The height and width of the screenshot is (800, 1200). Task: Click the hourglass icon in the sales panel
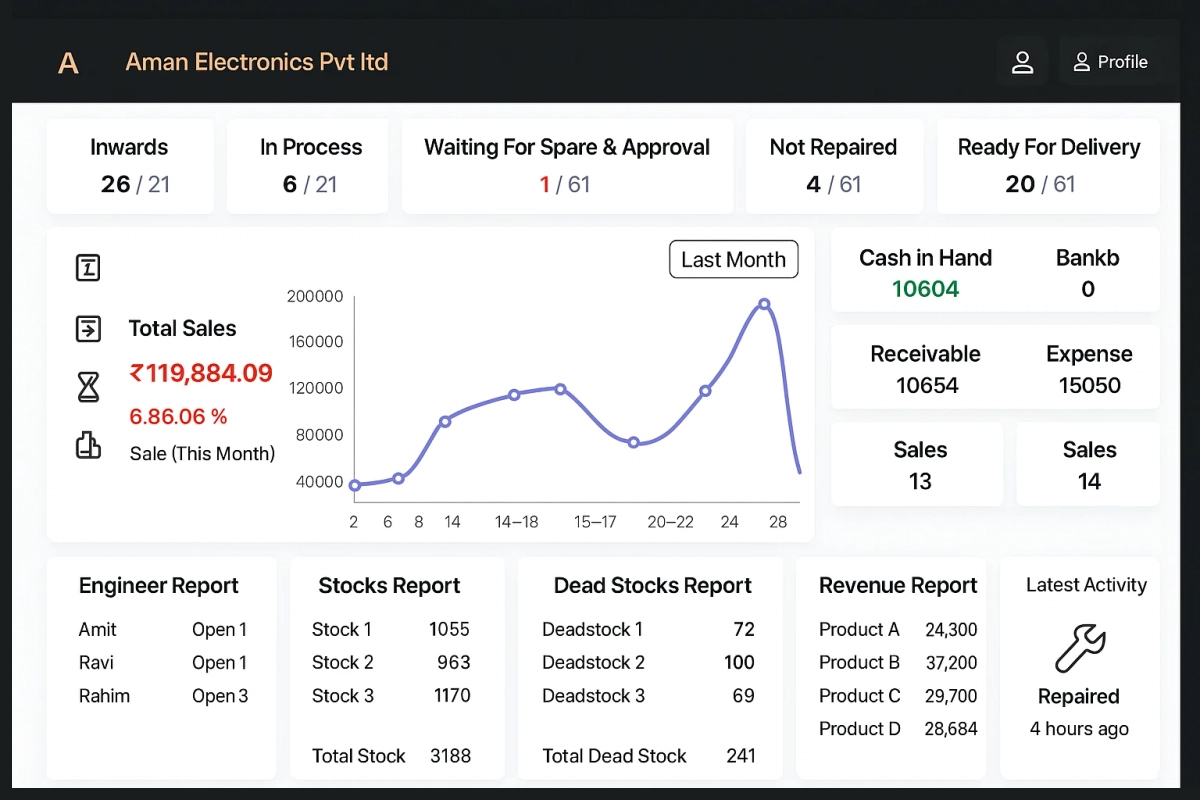tap(88, 387)
